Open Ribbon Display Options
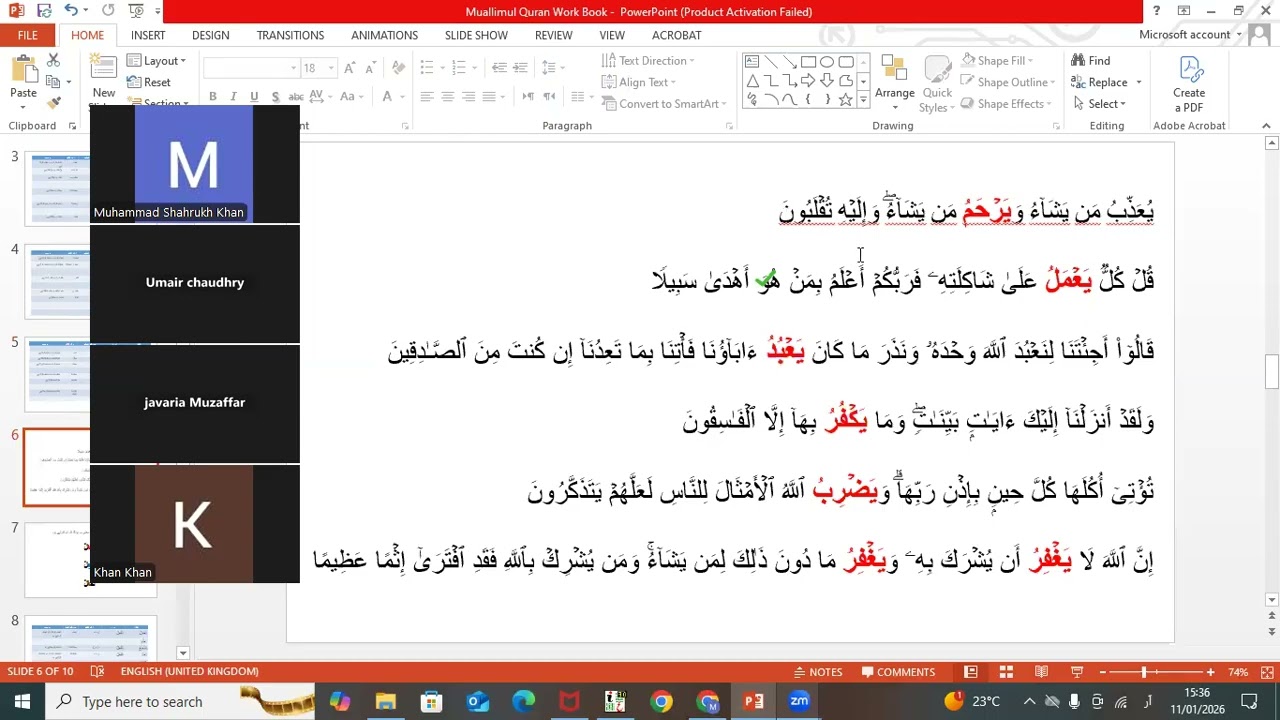1280x720 pixels. 1184,11
